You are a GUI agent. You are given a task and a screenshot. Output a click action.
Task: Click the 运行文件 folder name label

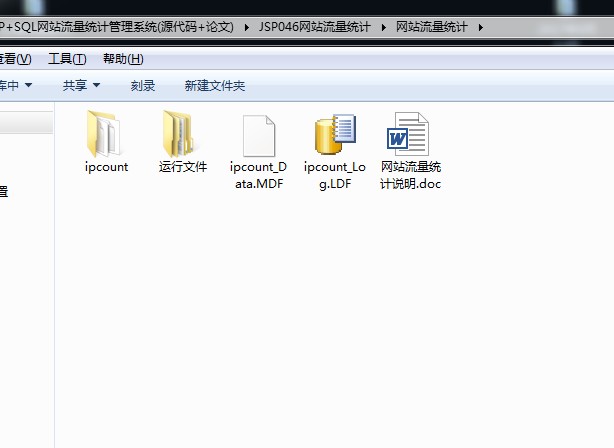183,167
